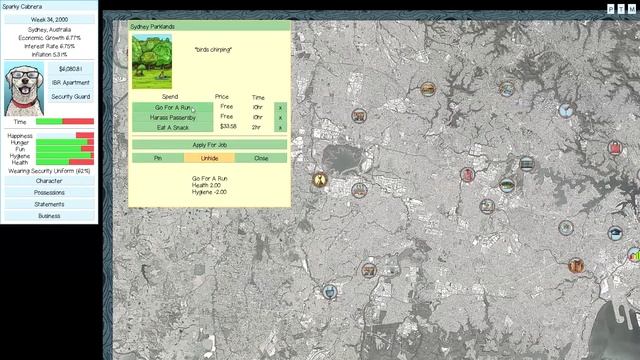Click the 'Interest Rate 6.75%' text
The height and width of the screenshot is (360, 640).
coord(49,46)
